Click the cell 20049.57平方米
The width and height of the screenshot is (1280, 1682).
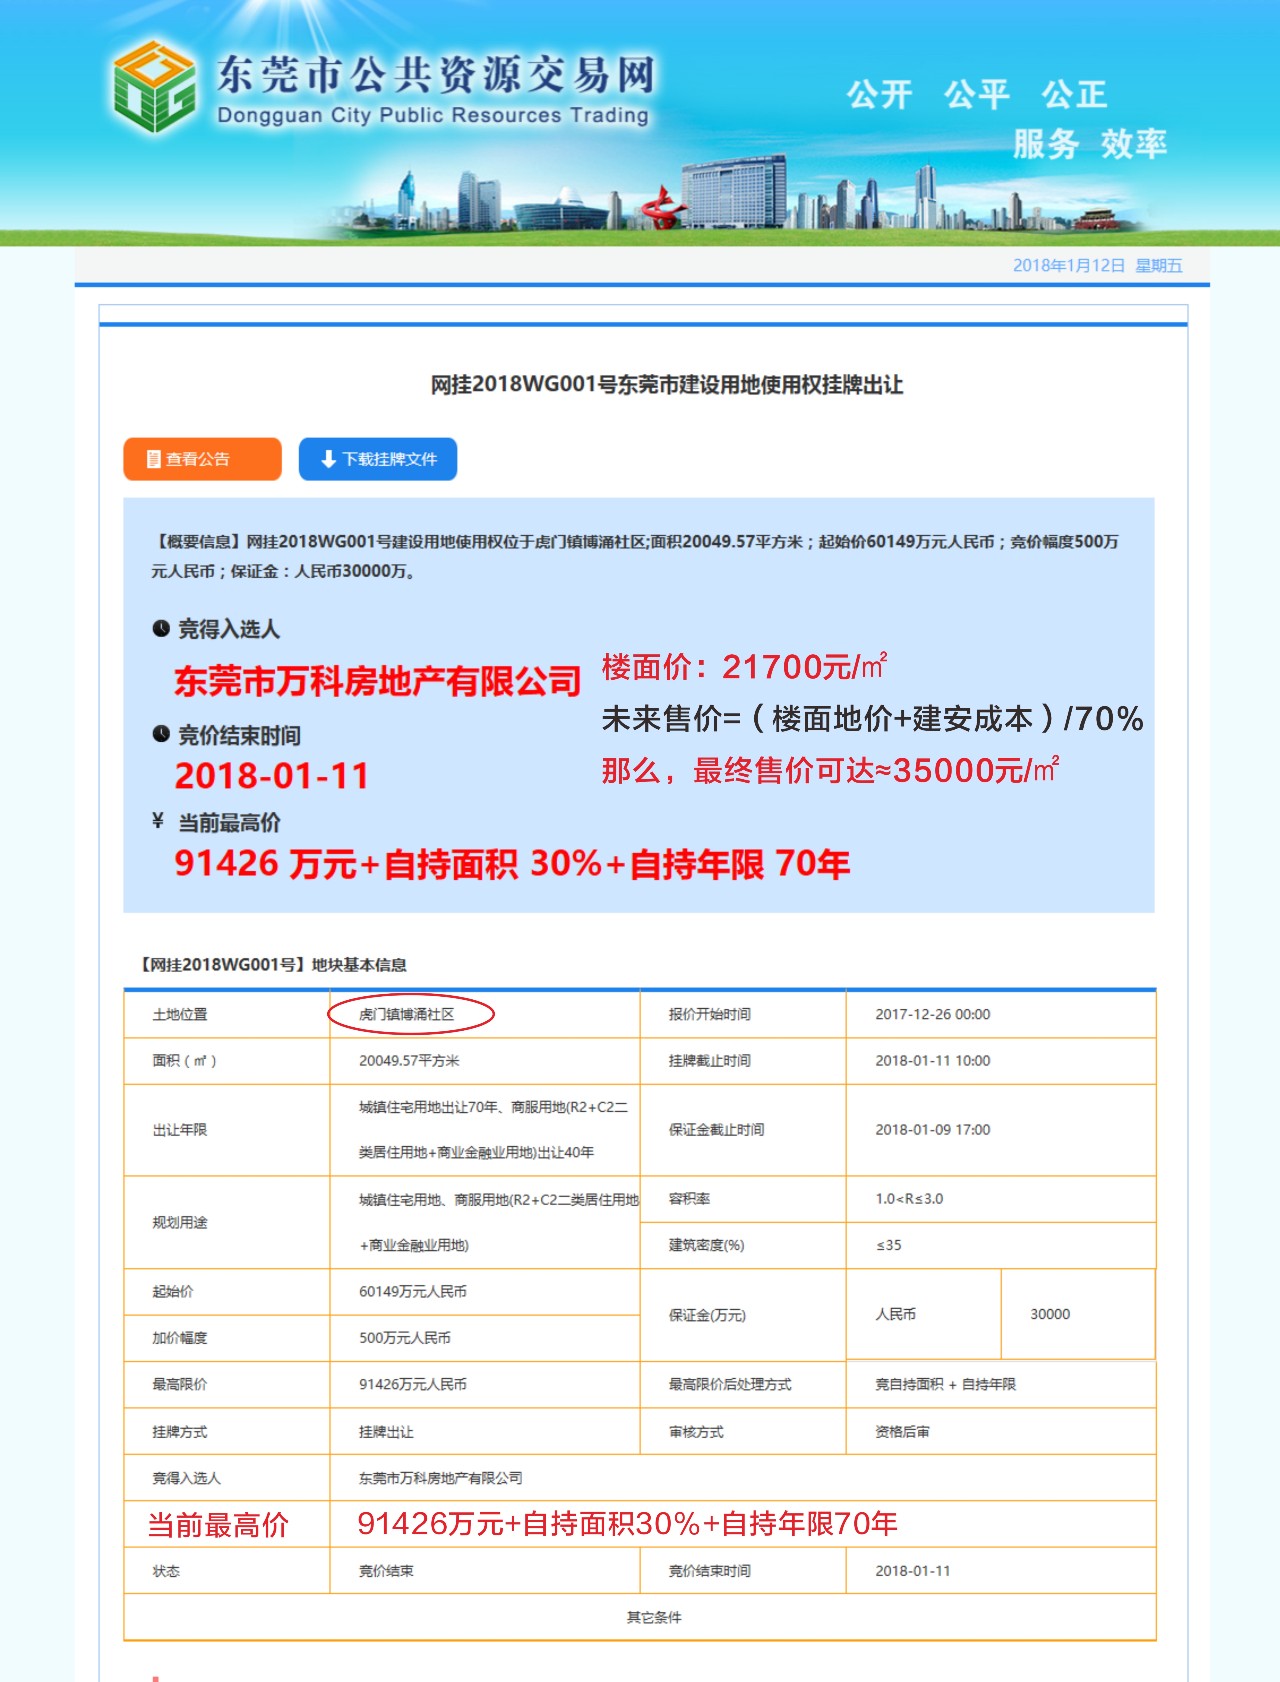click(x=409, y=1061)
